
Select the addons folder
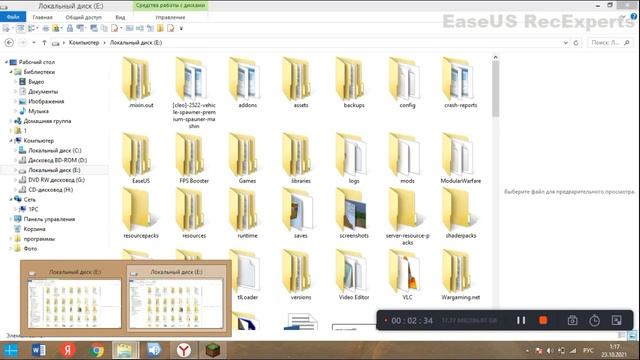click(x=247, y=83)
